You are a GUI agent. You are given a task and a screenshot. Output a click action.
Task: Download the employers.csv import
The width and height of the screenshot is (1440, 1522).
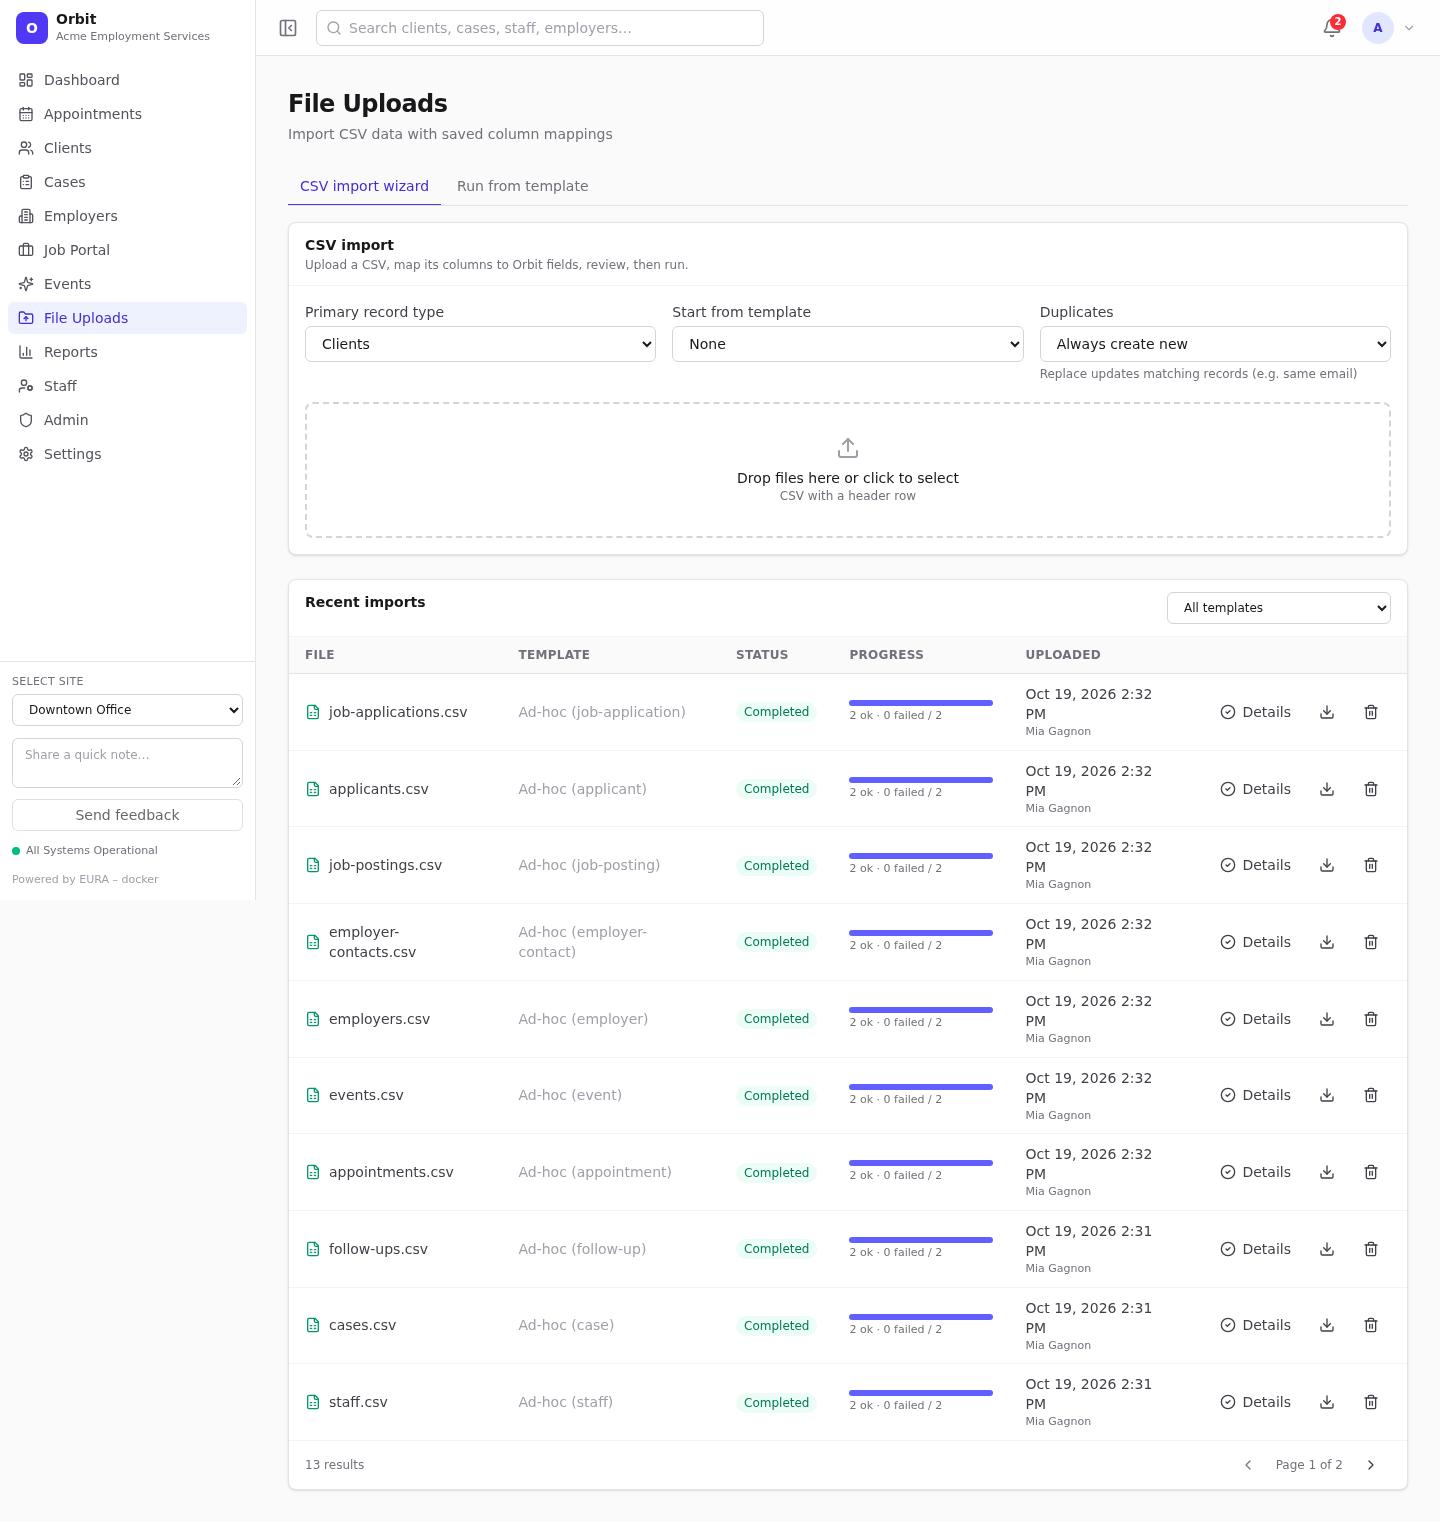[1327, 1019]
